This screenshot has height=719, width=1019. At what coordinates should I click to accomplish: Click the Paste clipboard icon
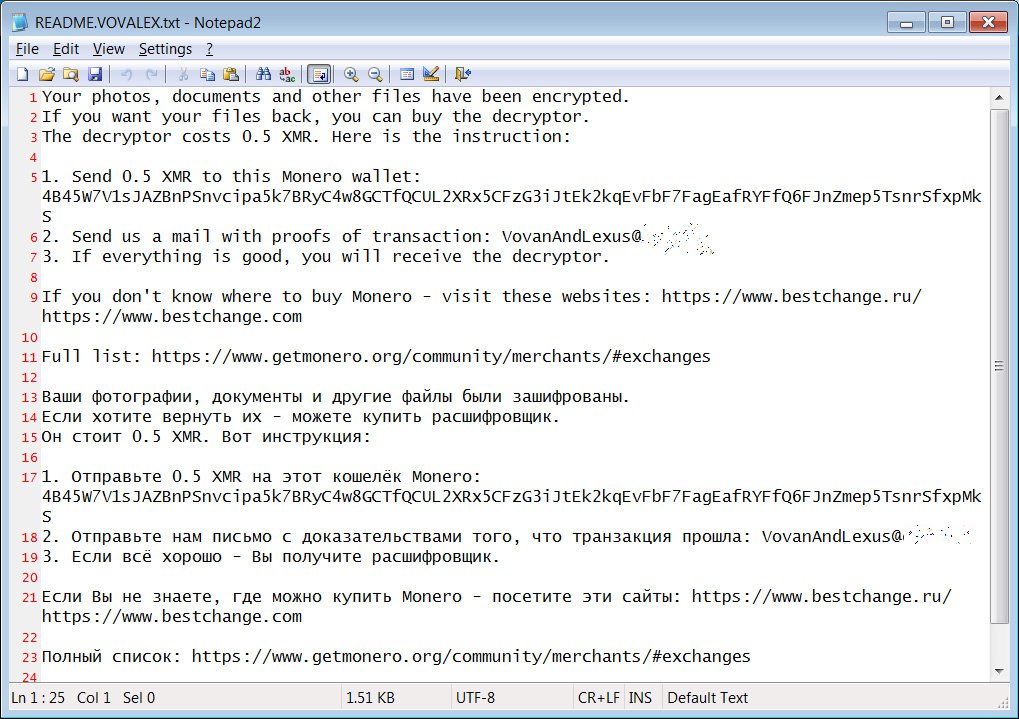pos(231,74)
